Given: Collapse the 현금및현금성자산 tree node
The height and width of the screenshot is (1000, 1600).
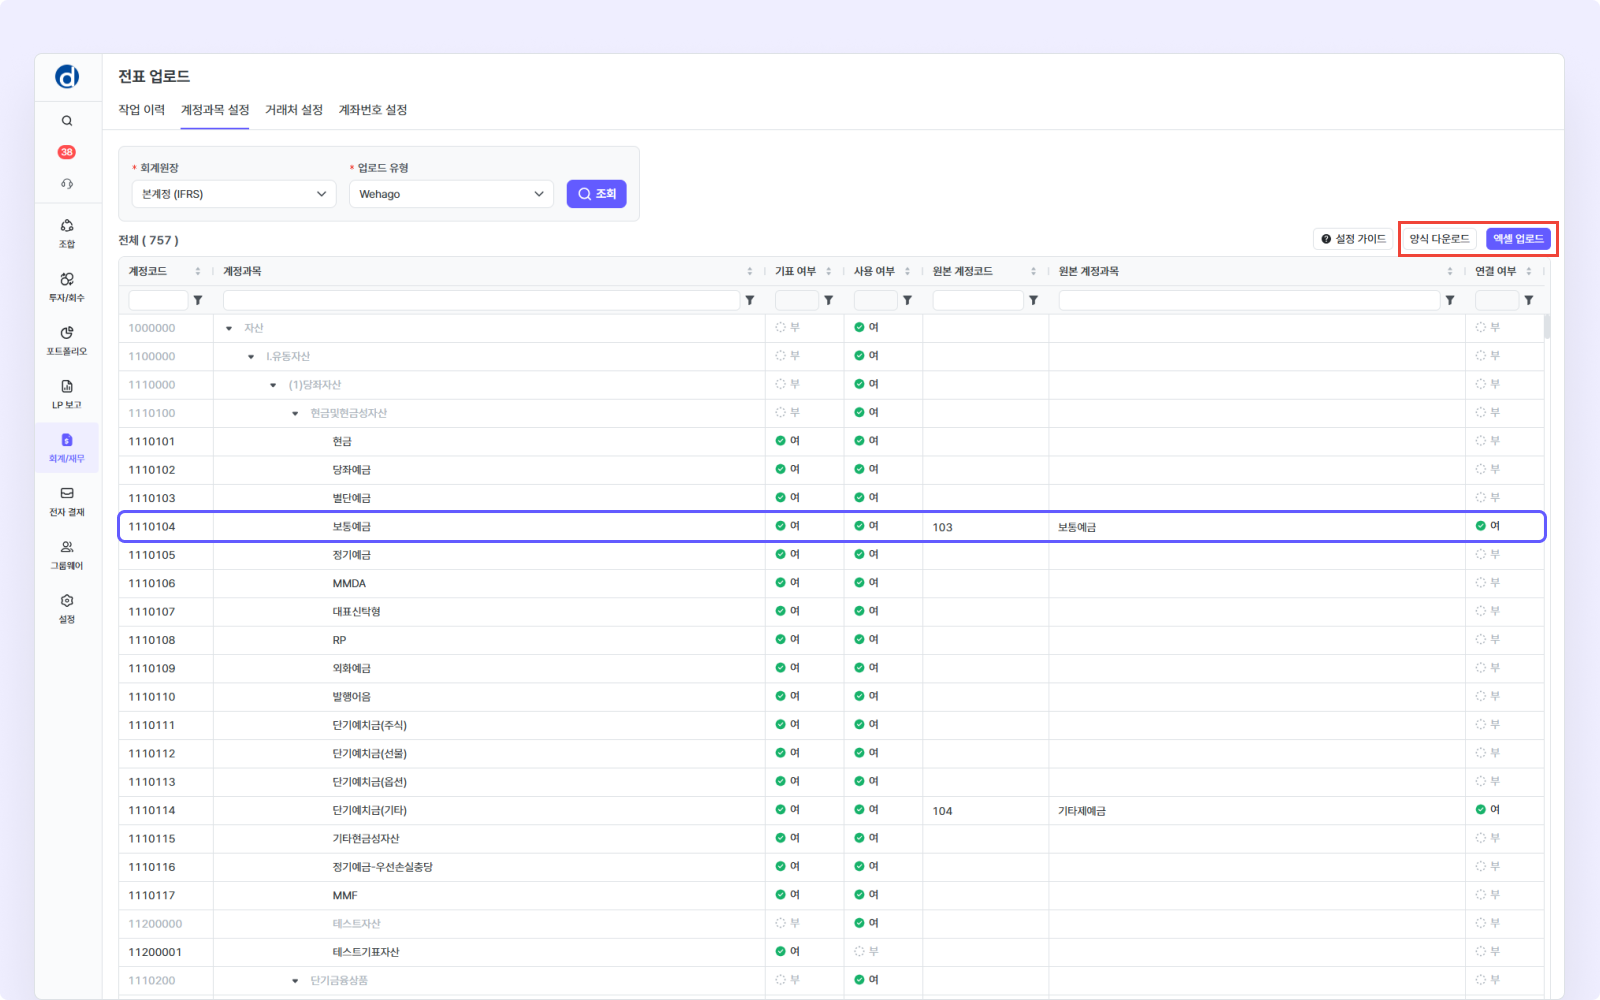Looking at the screenshot, I should pyautogui.click(x=295, y=413).
